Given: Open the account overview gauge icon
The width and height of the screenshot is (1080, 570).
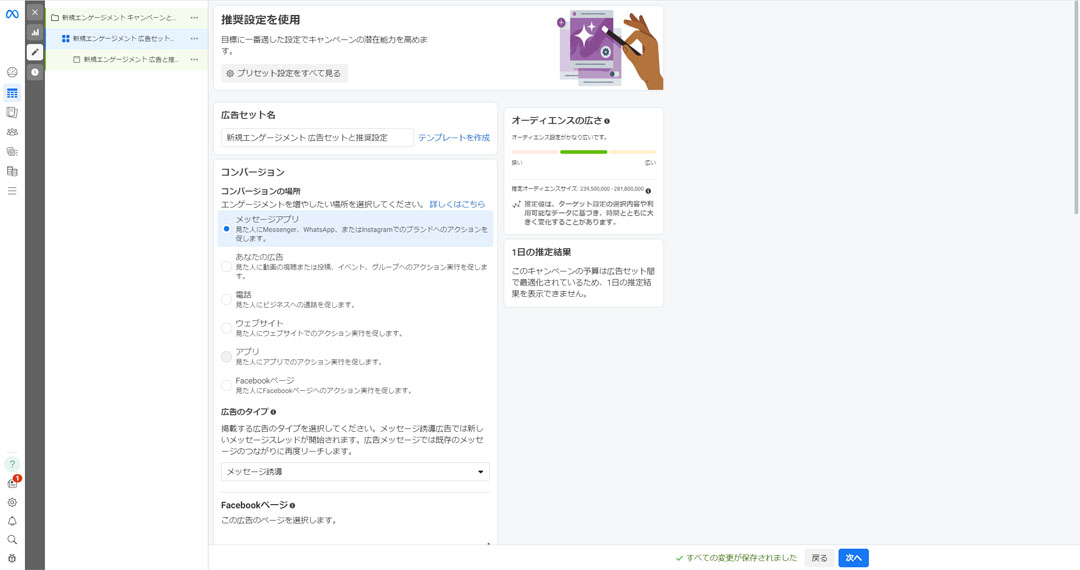Looking at the screenshot, I should (12, 72).
